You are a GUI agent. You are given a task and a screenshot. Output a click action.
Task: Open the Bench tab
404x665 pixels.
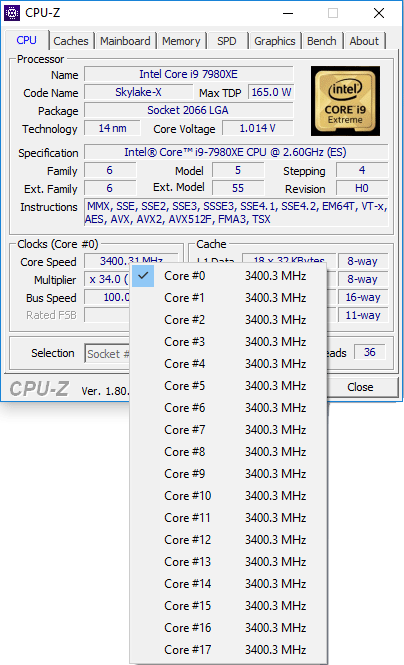[322, 41]
